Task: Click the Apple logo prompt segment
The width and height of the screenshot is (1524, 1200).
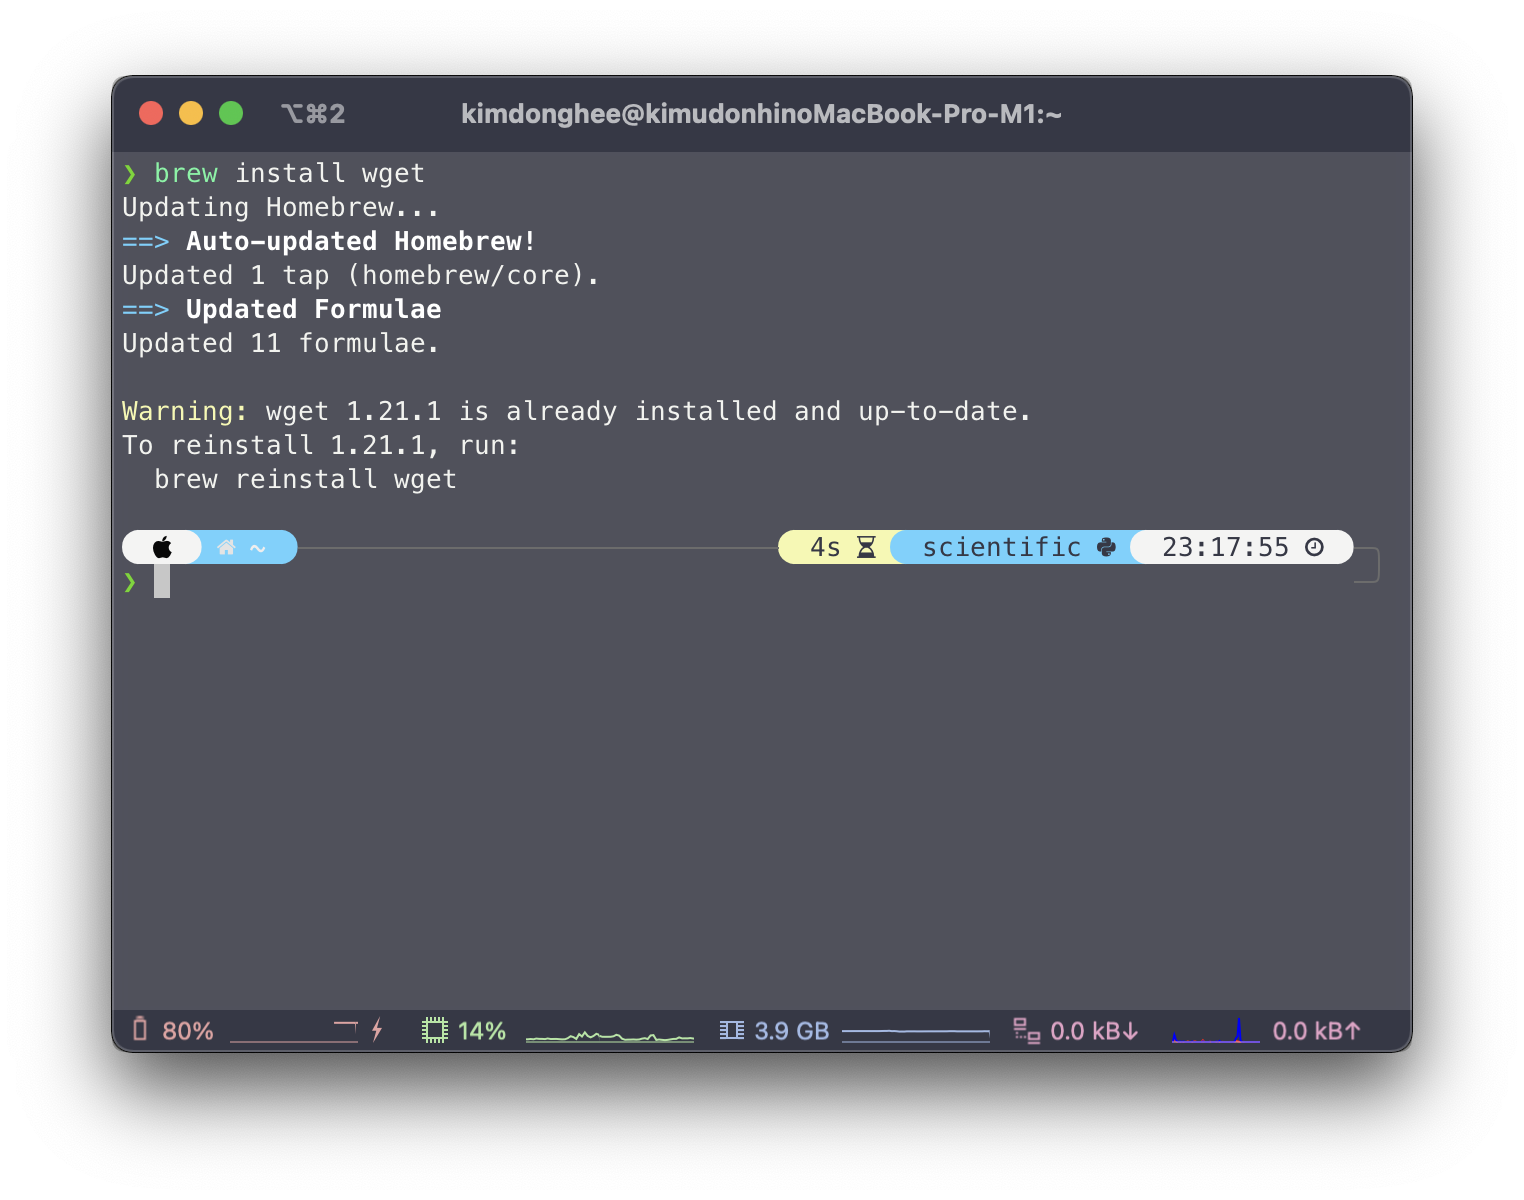Action: (x=162, y=547)
